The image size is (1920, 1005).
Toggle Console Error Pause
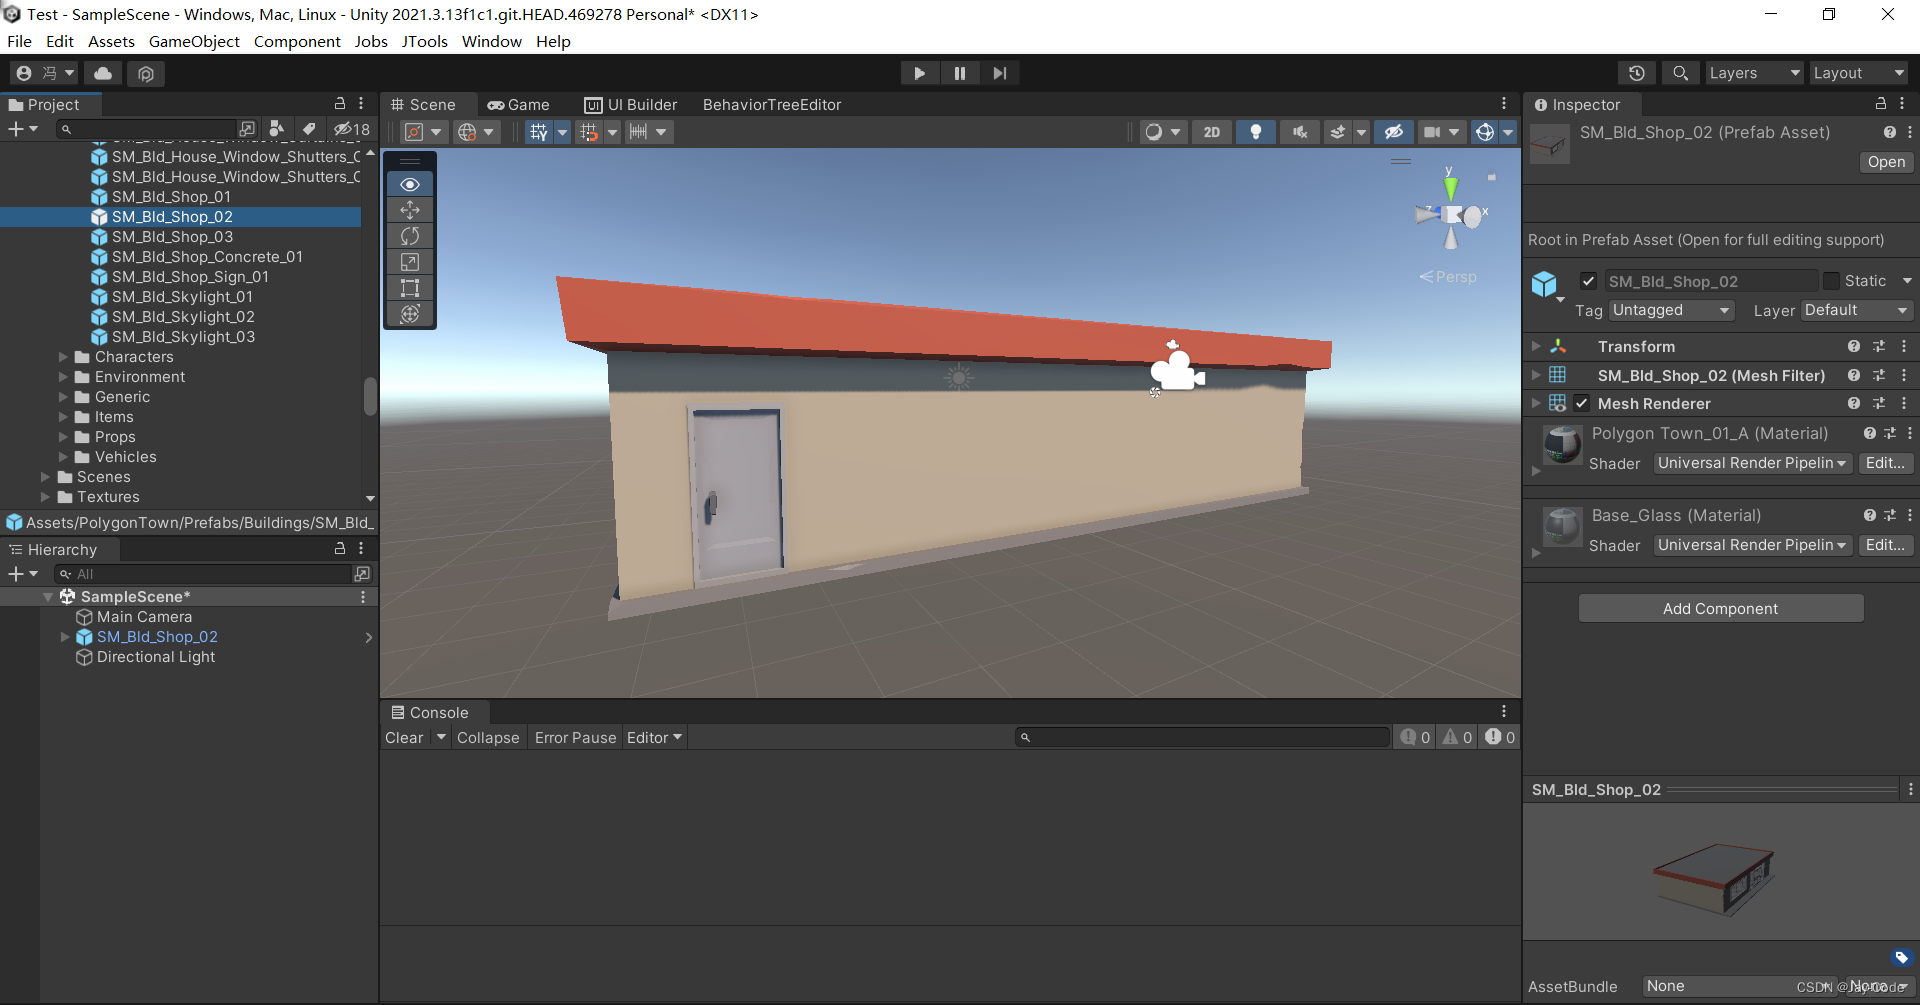[x=575, y=738]
